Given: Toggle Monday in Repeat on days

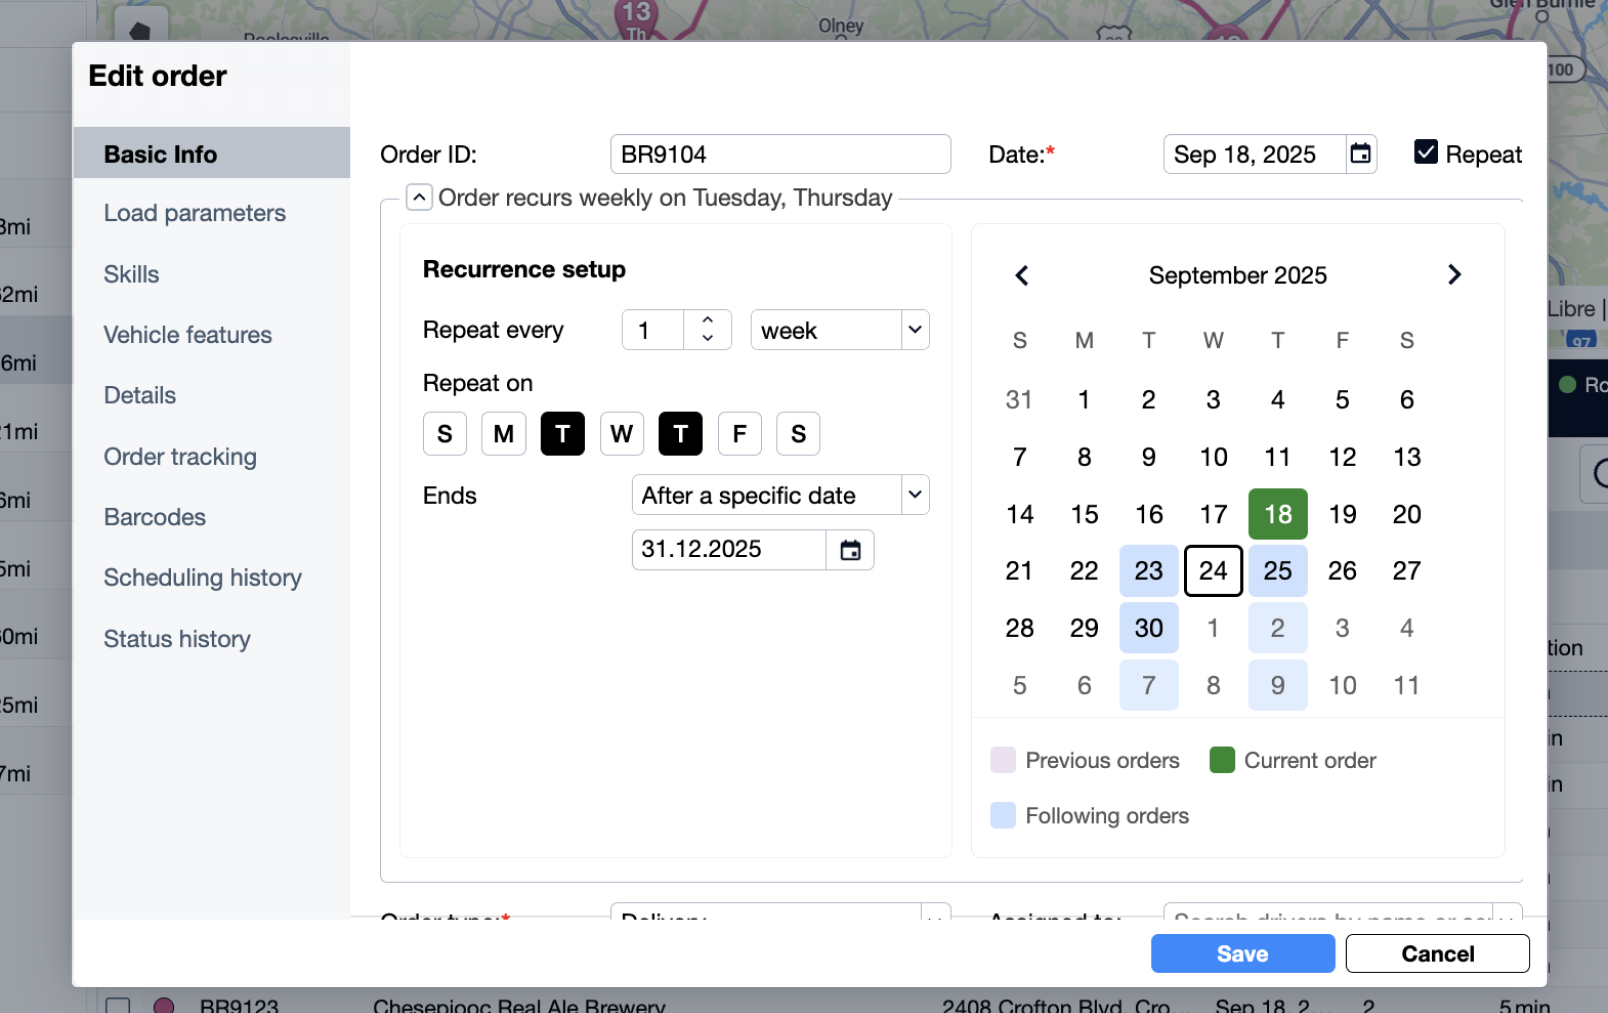Looking at the screenshot, I should click(x=503, y=434).
